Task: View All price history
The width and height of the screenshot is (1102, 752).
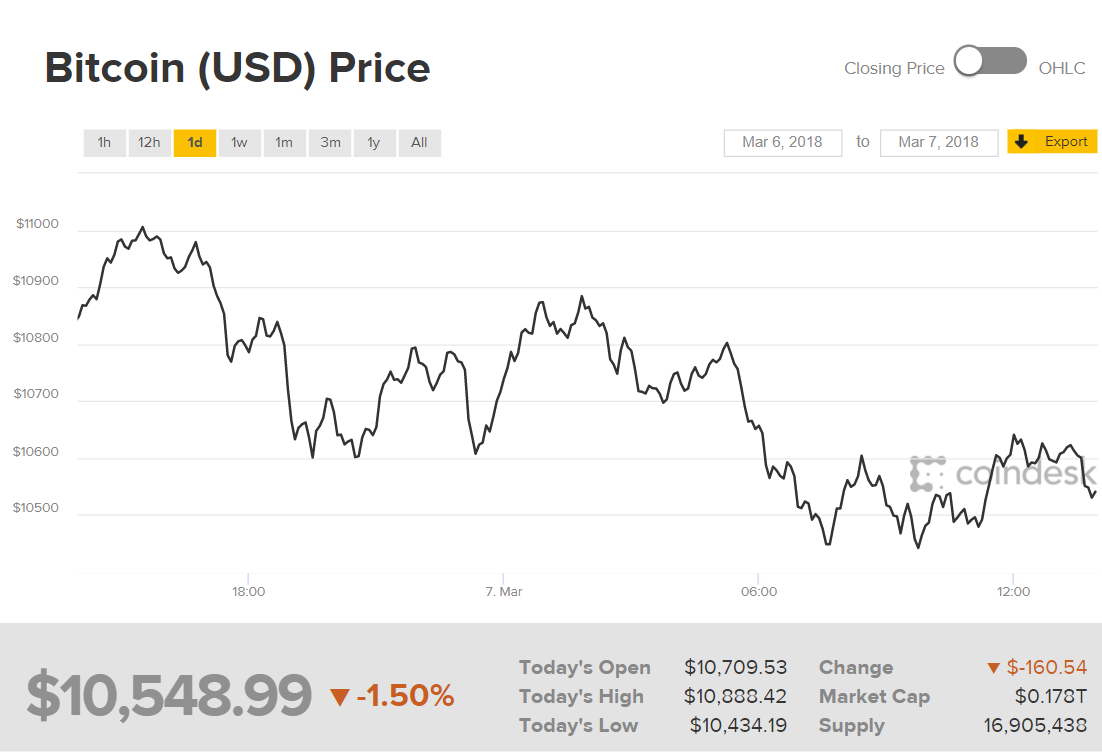Action: tap(419, 143)
